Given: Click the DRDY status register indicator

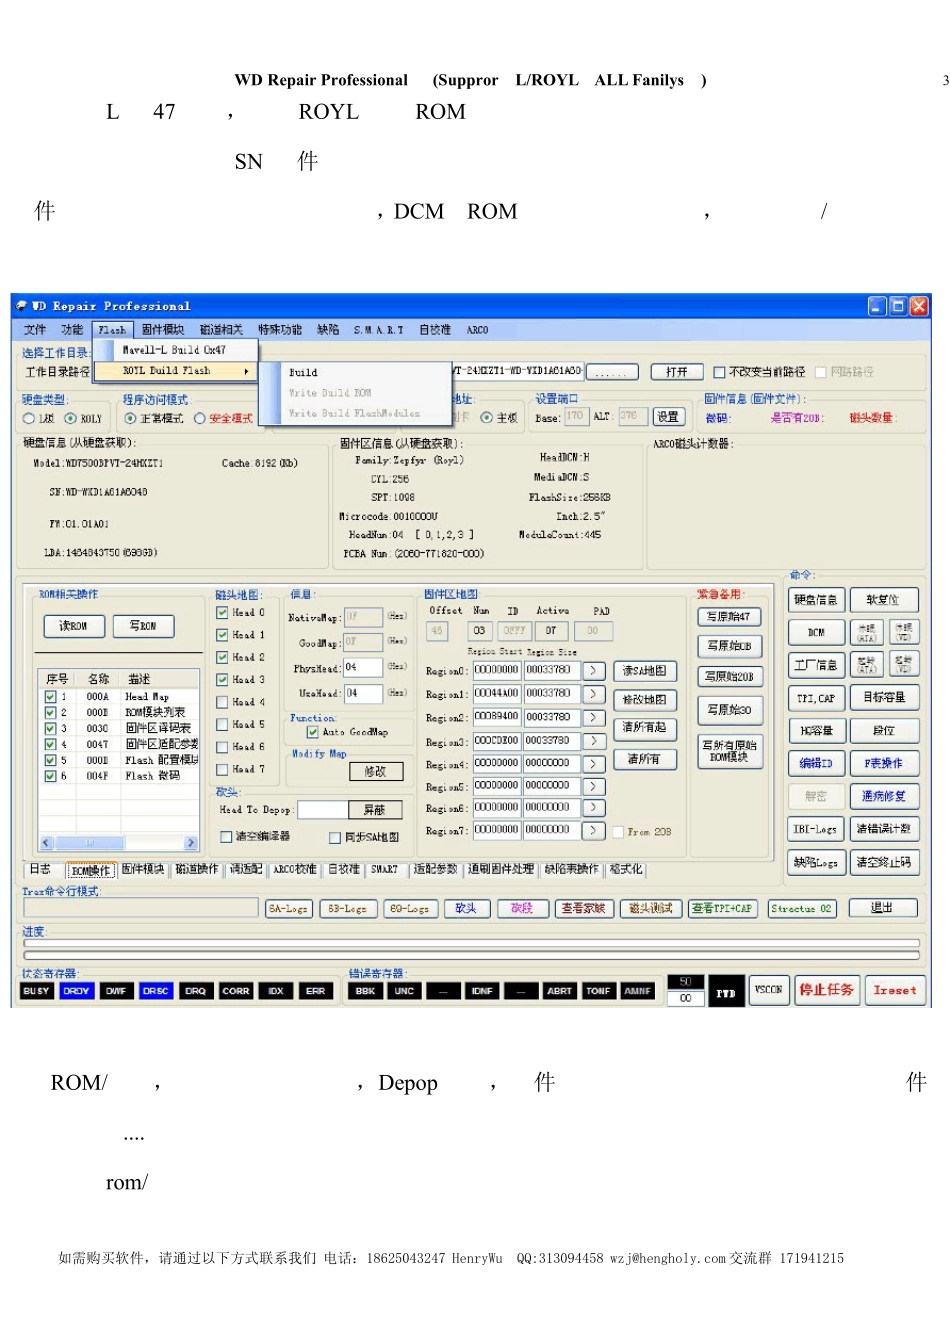Looking at the screenshot, I should click(76, 991).
